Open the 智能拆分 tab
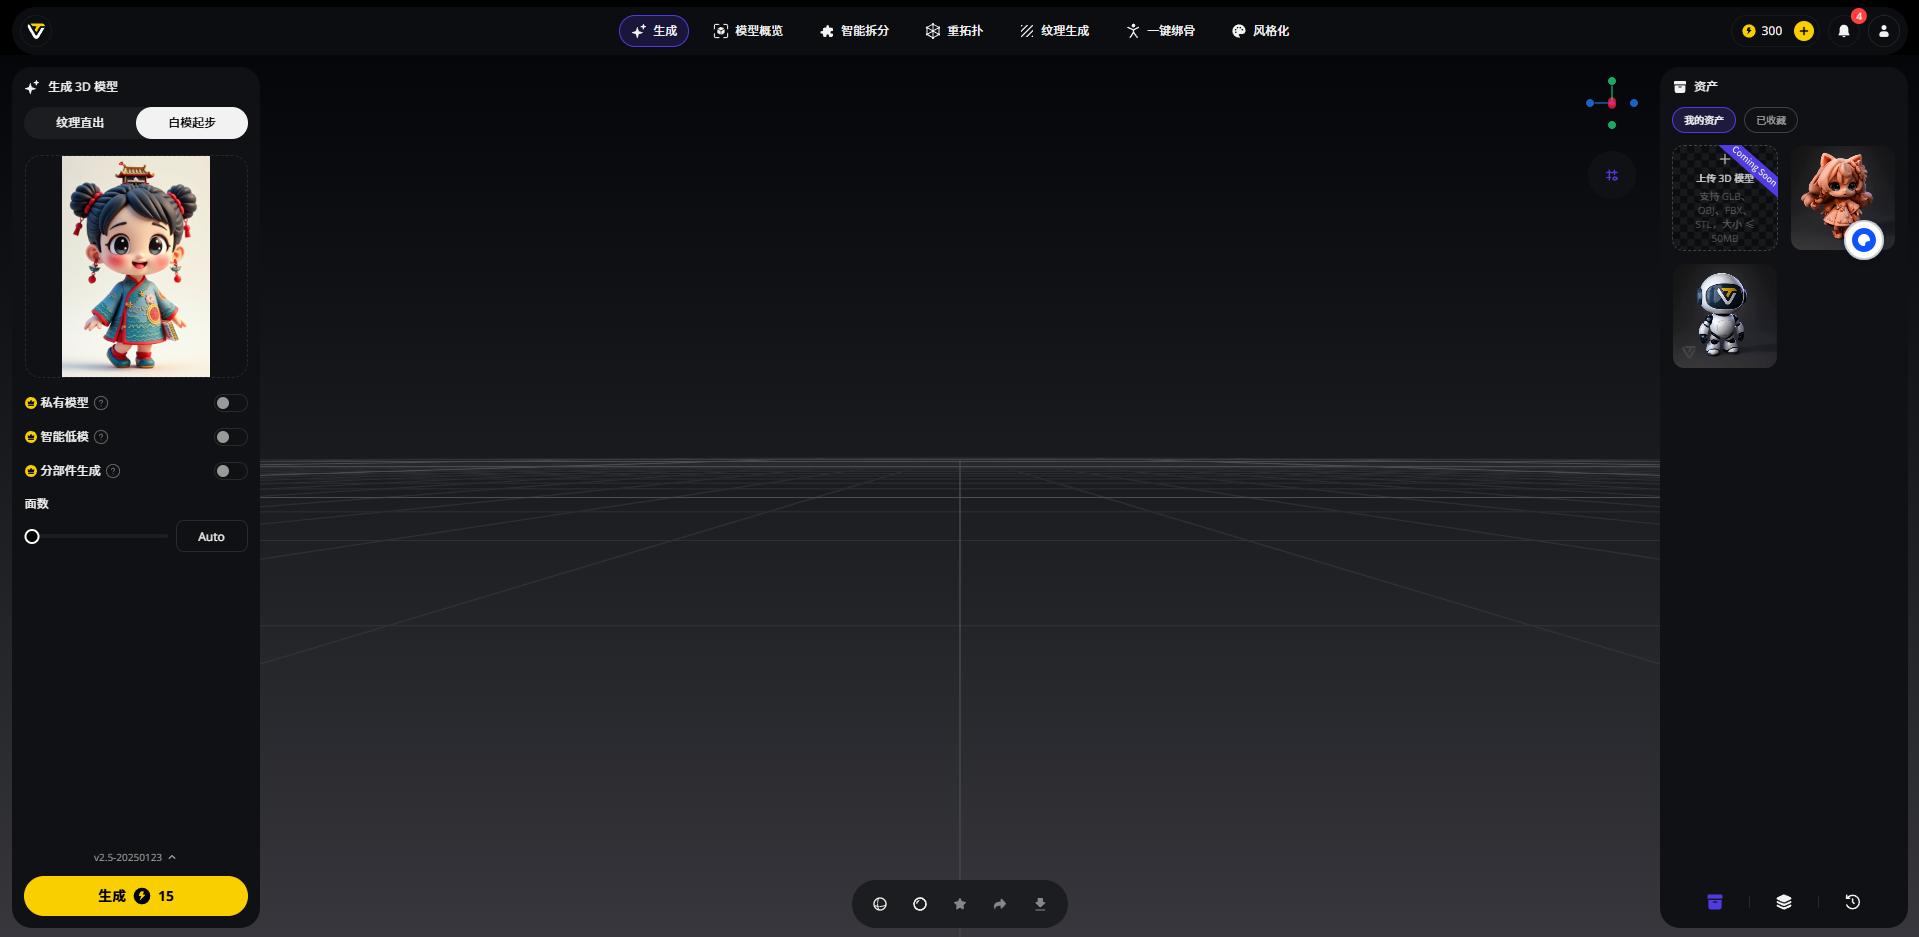The height and width of the screenshot is (937, 1919). pos(854,31)
